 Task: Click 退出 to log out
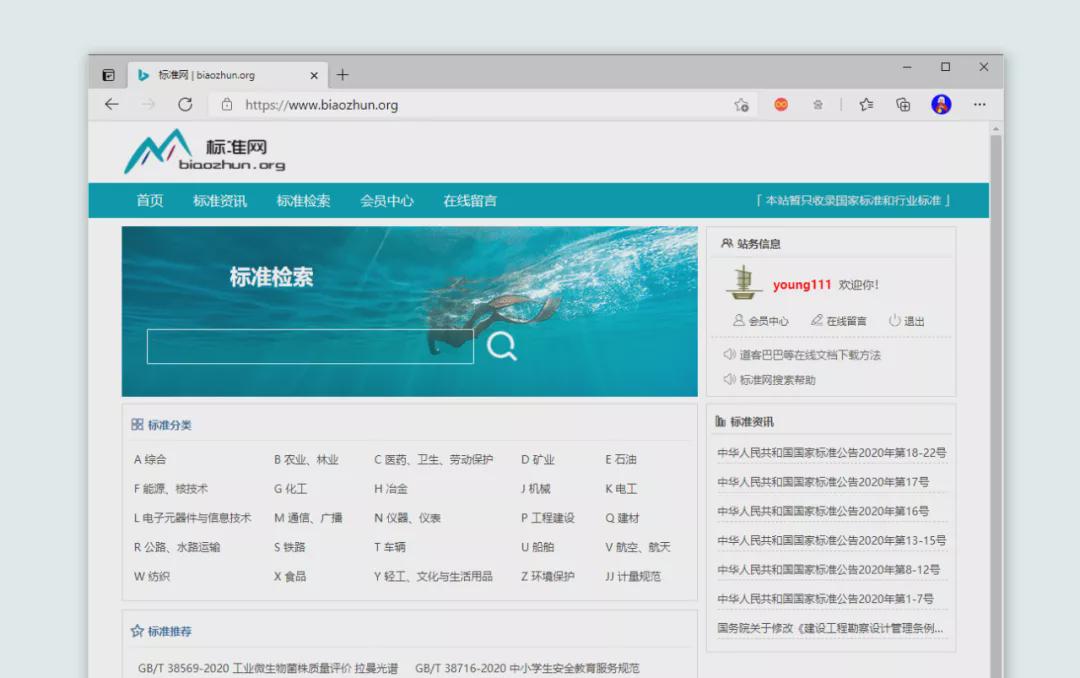906,321
